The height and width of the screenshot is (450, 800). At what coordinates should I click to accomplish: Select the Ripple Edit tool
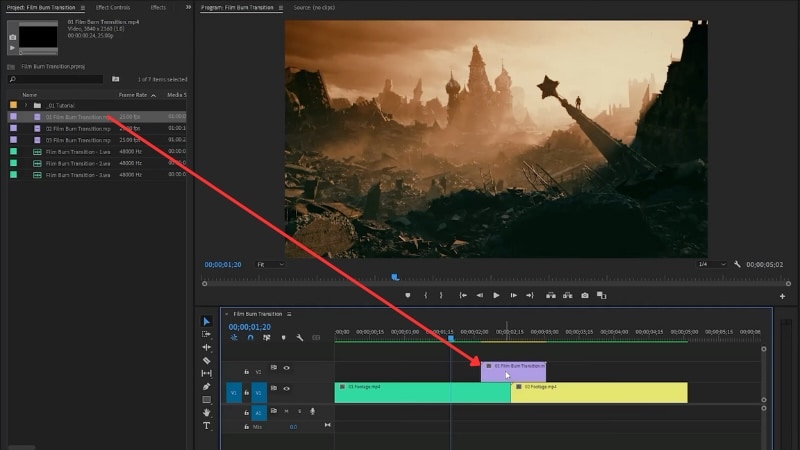pyautogui.click(x=207, y=347)
